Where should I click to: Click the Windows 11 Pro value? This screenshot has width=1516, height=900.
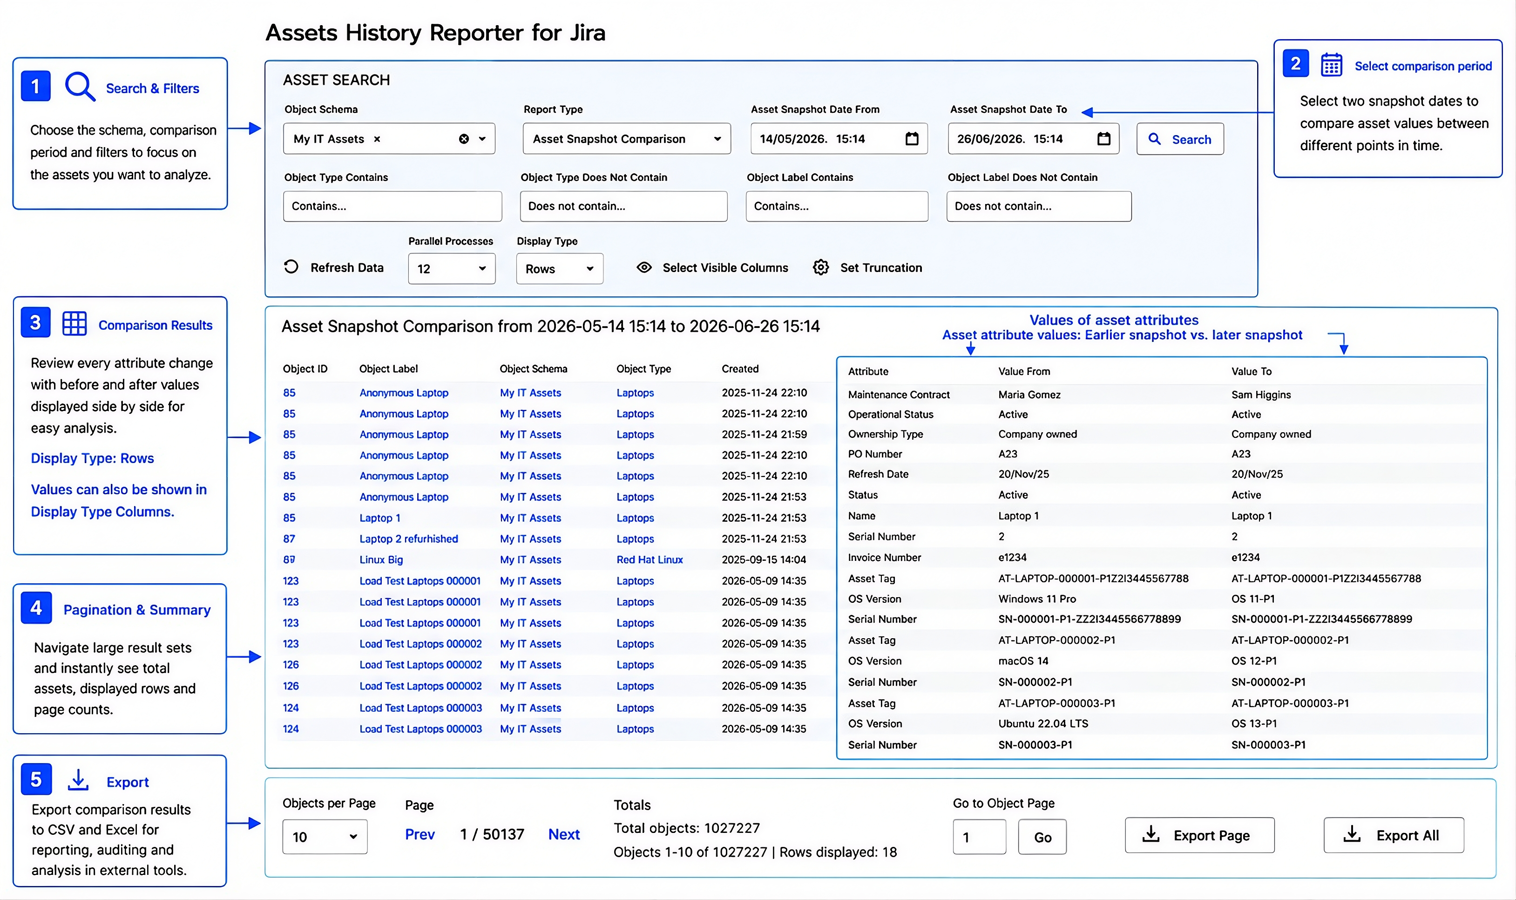tap(1039, 599)
